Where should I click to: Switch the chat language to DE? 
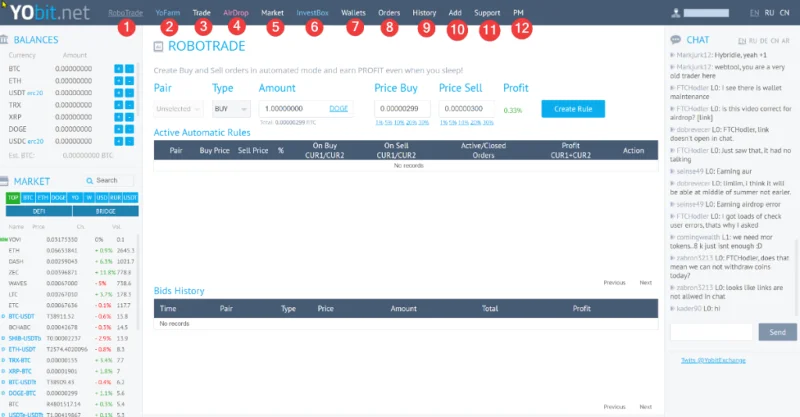(x=764, y=41)
